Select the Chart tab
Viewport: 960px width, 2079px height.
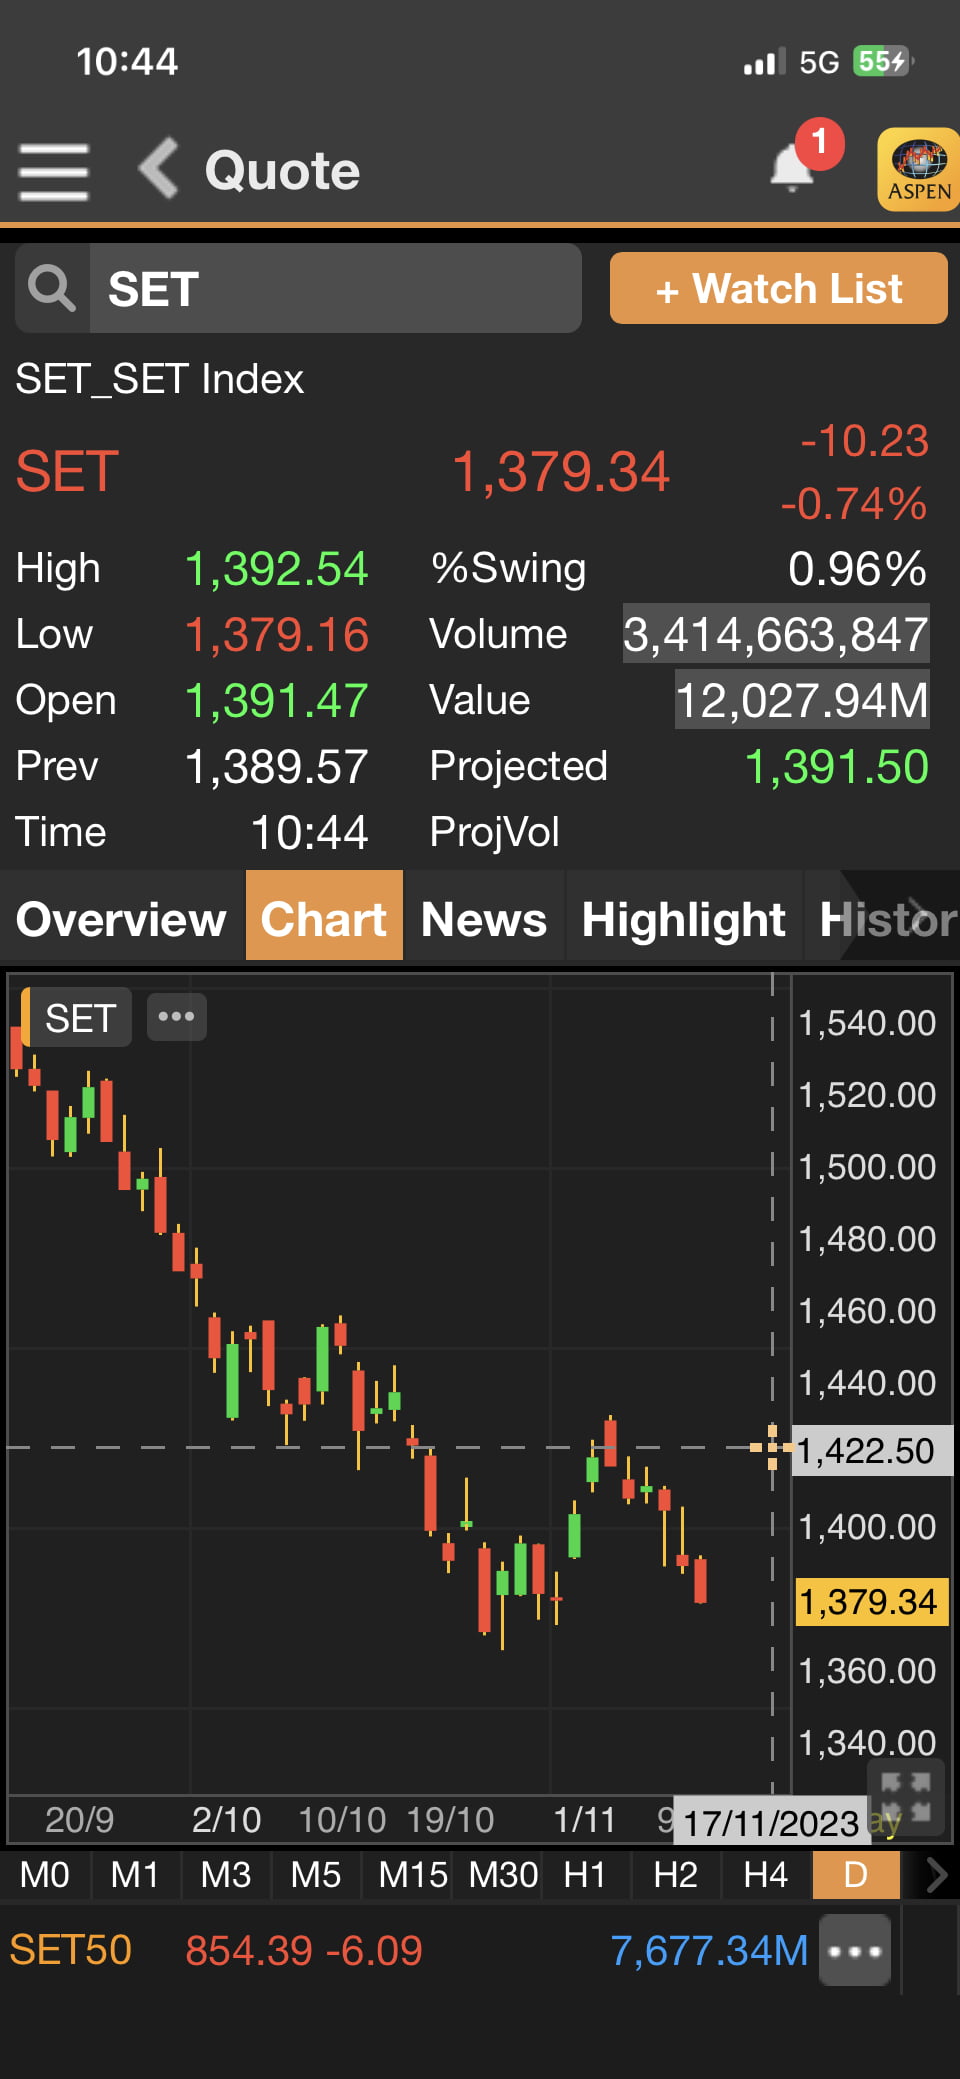324,917
